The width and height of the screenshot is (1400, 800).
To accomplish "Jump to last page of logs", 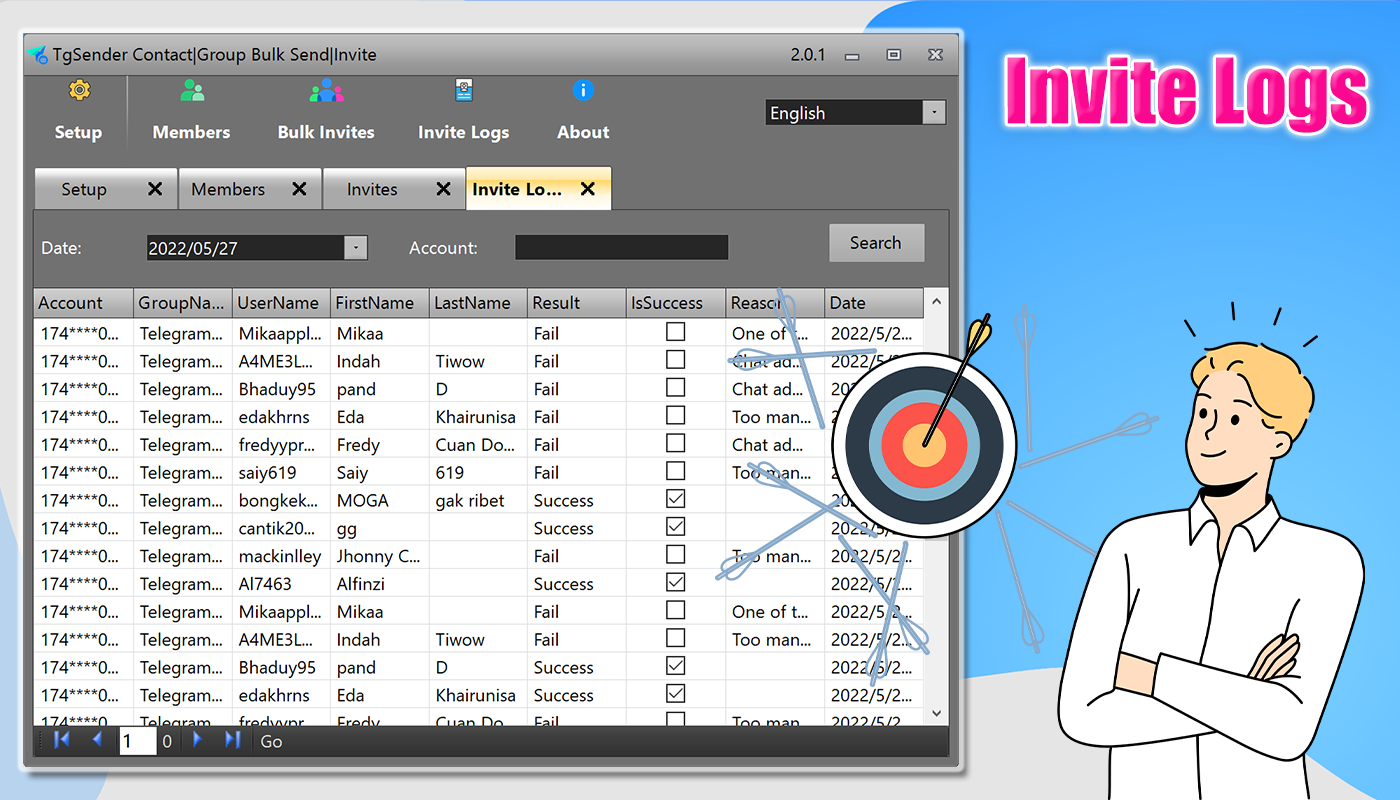I will pos(232,740).
